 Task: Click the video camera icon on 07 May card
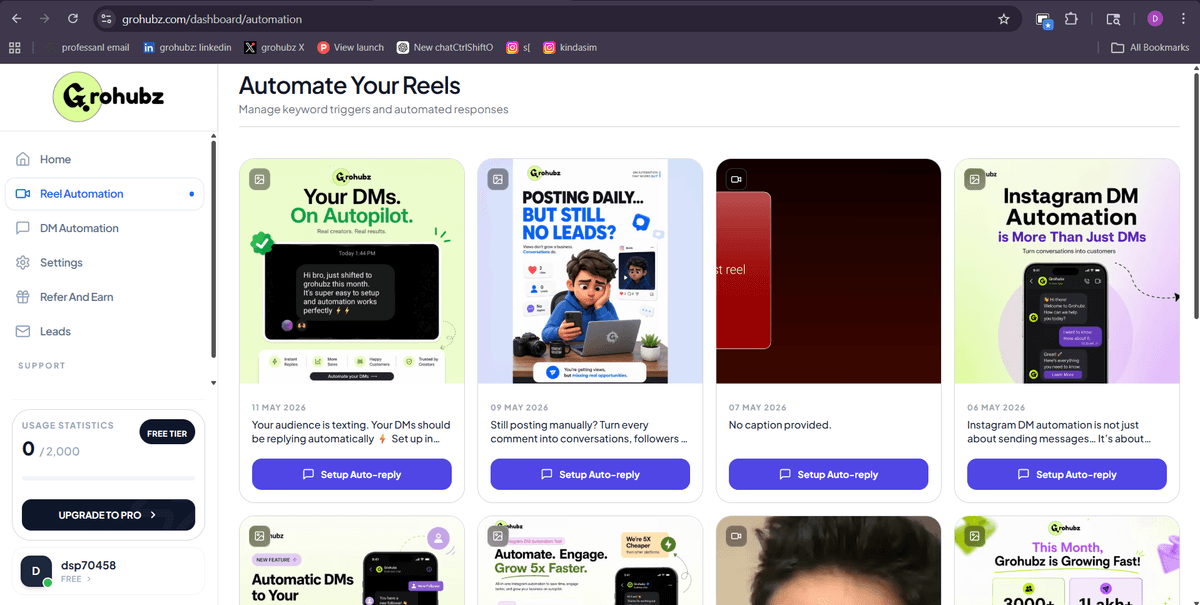pyautogui.click(x=736, y=179)
